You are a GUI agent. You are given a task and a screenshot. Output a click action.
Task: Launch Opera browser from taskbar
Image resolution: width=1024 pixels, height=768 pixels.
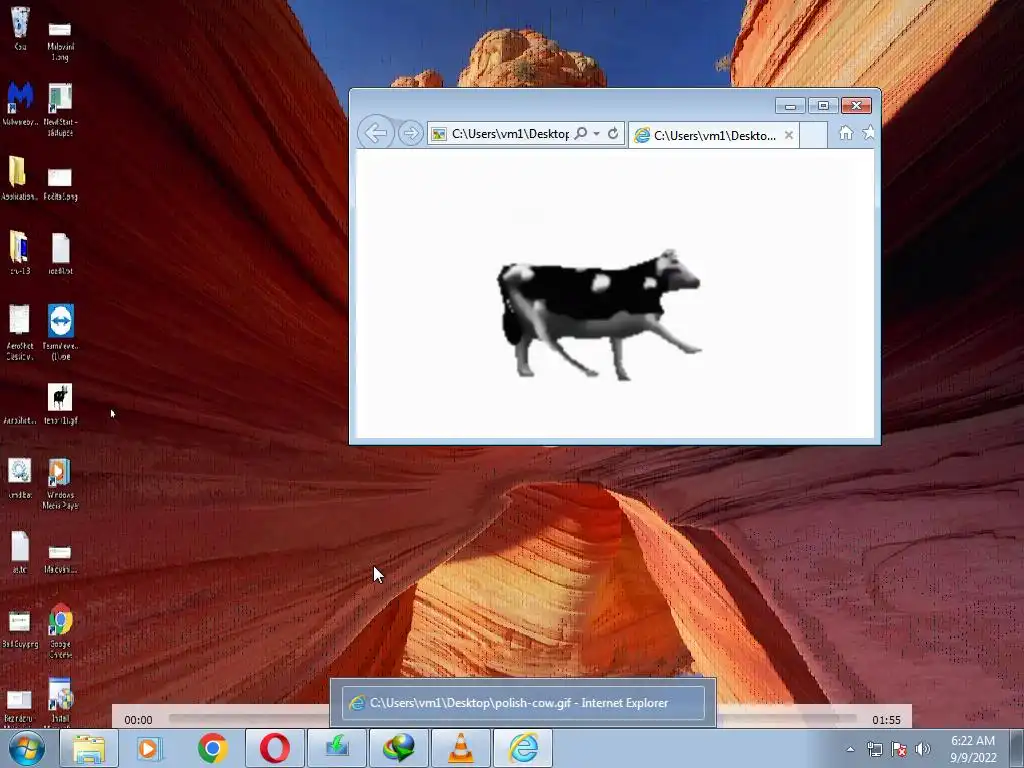tap(274, 748)
